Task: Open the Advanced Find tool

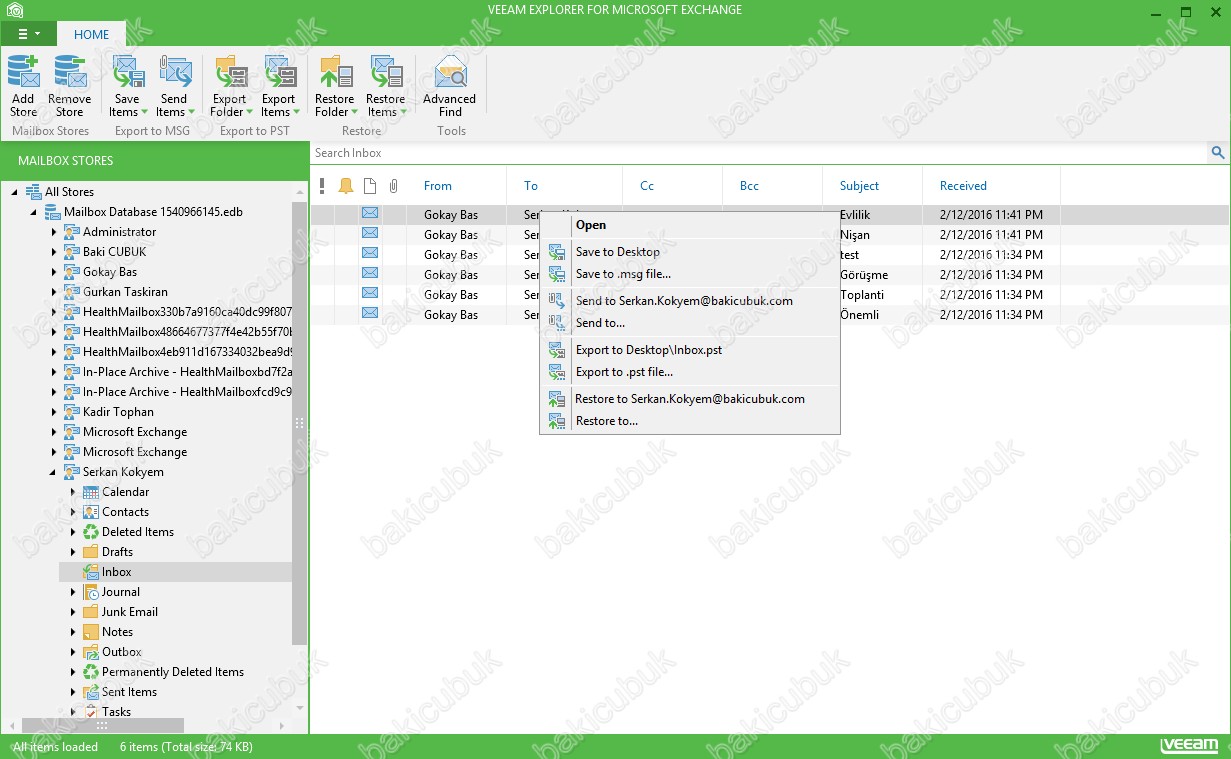Action: point(450,86)
